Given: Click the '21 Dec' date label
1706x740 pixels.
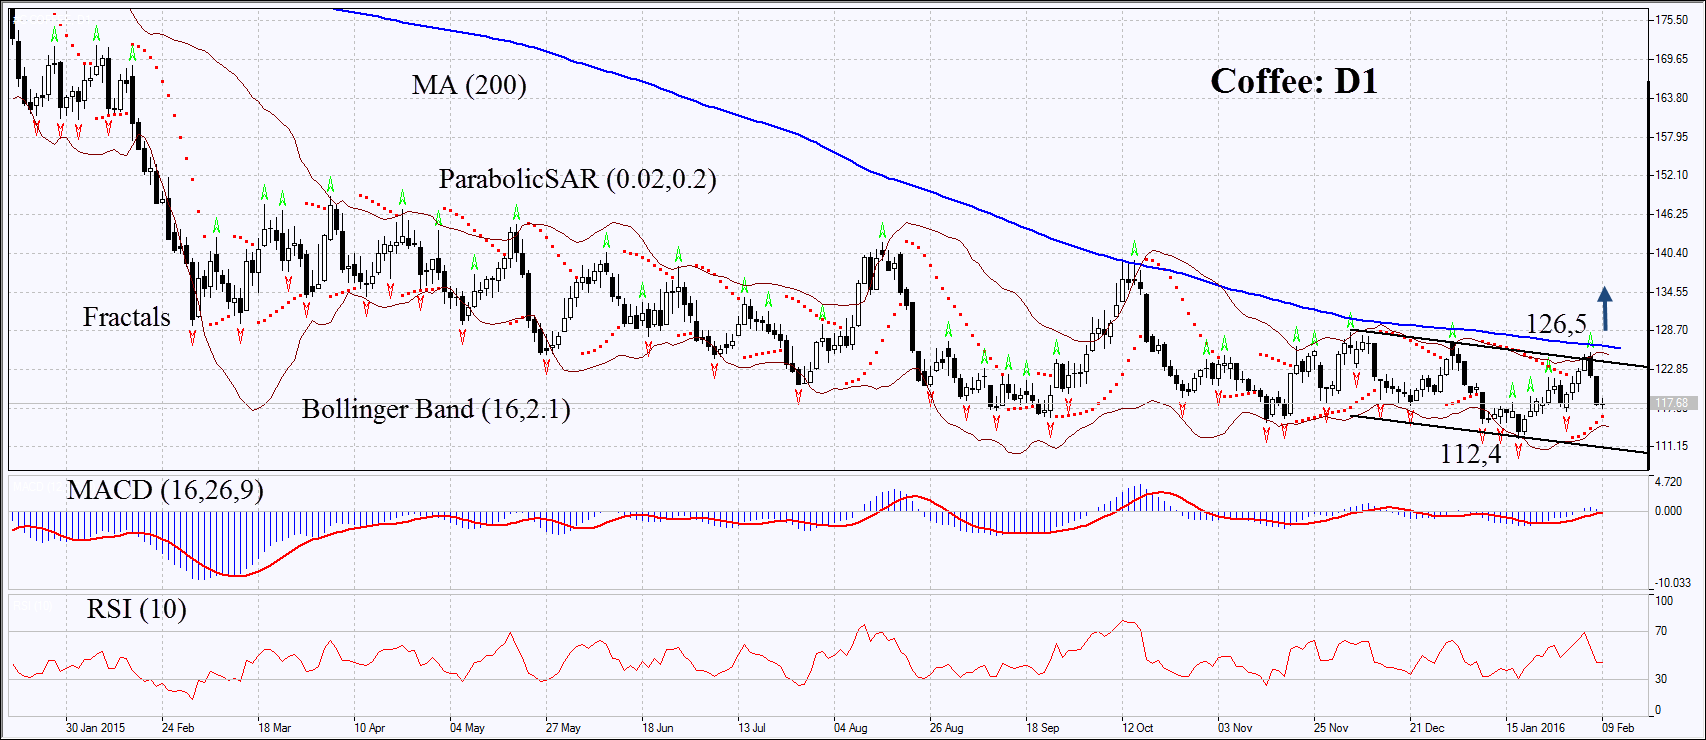Looking at the screenshot, I should tap(1427, 728).
